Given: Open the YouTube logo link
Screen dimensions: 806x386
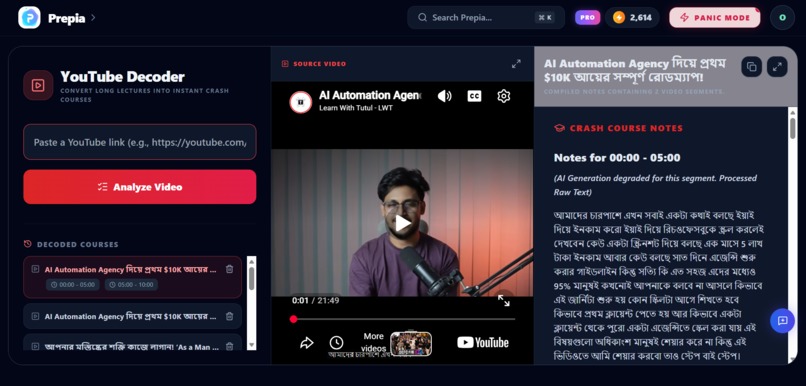Looking at the screenshot, I should 483,342.
